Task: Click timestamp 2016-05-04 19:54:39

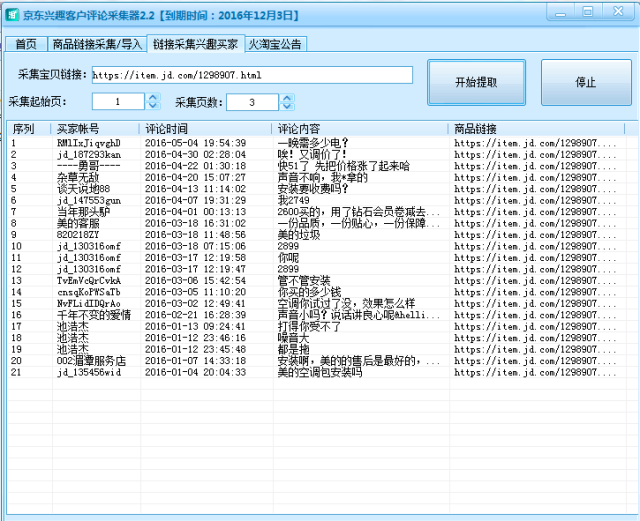Action: (196, 143)
